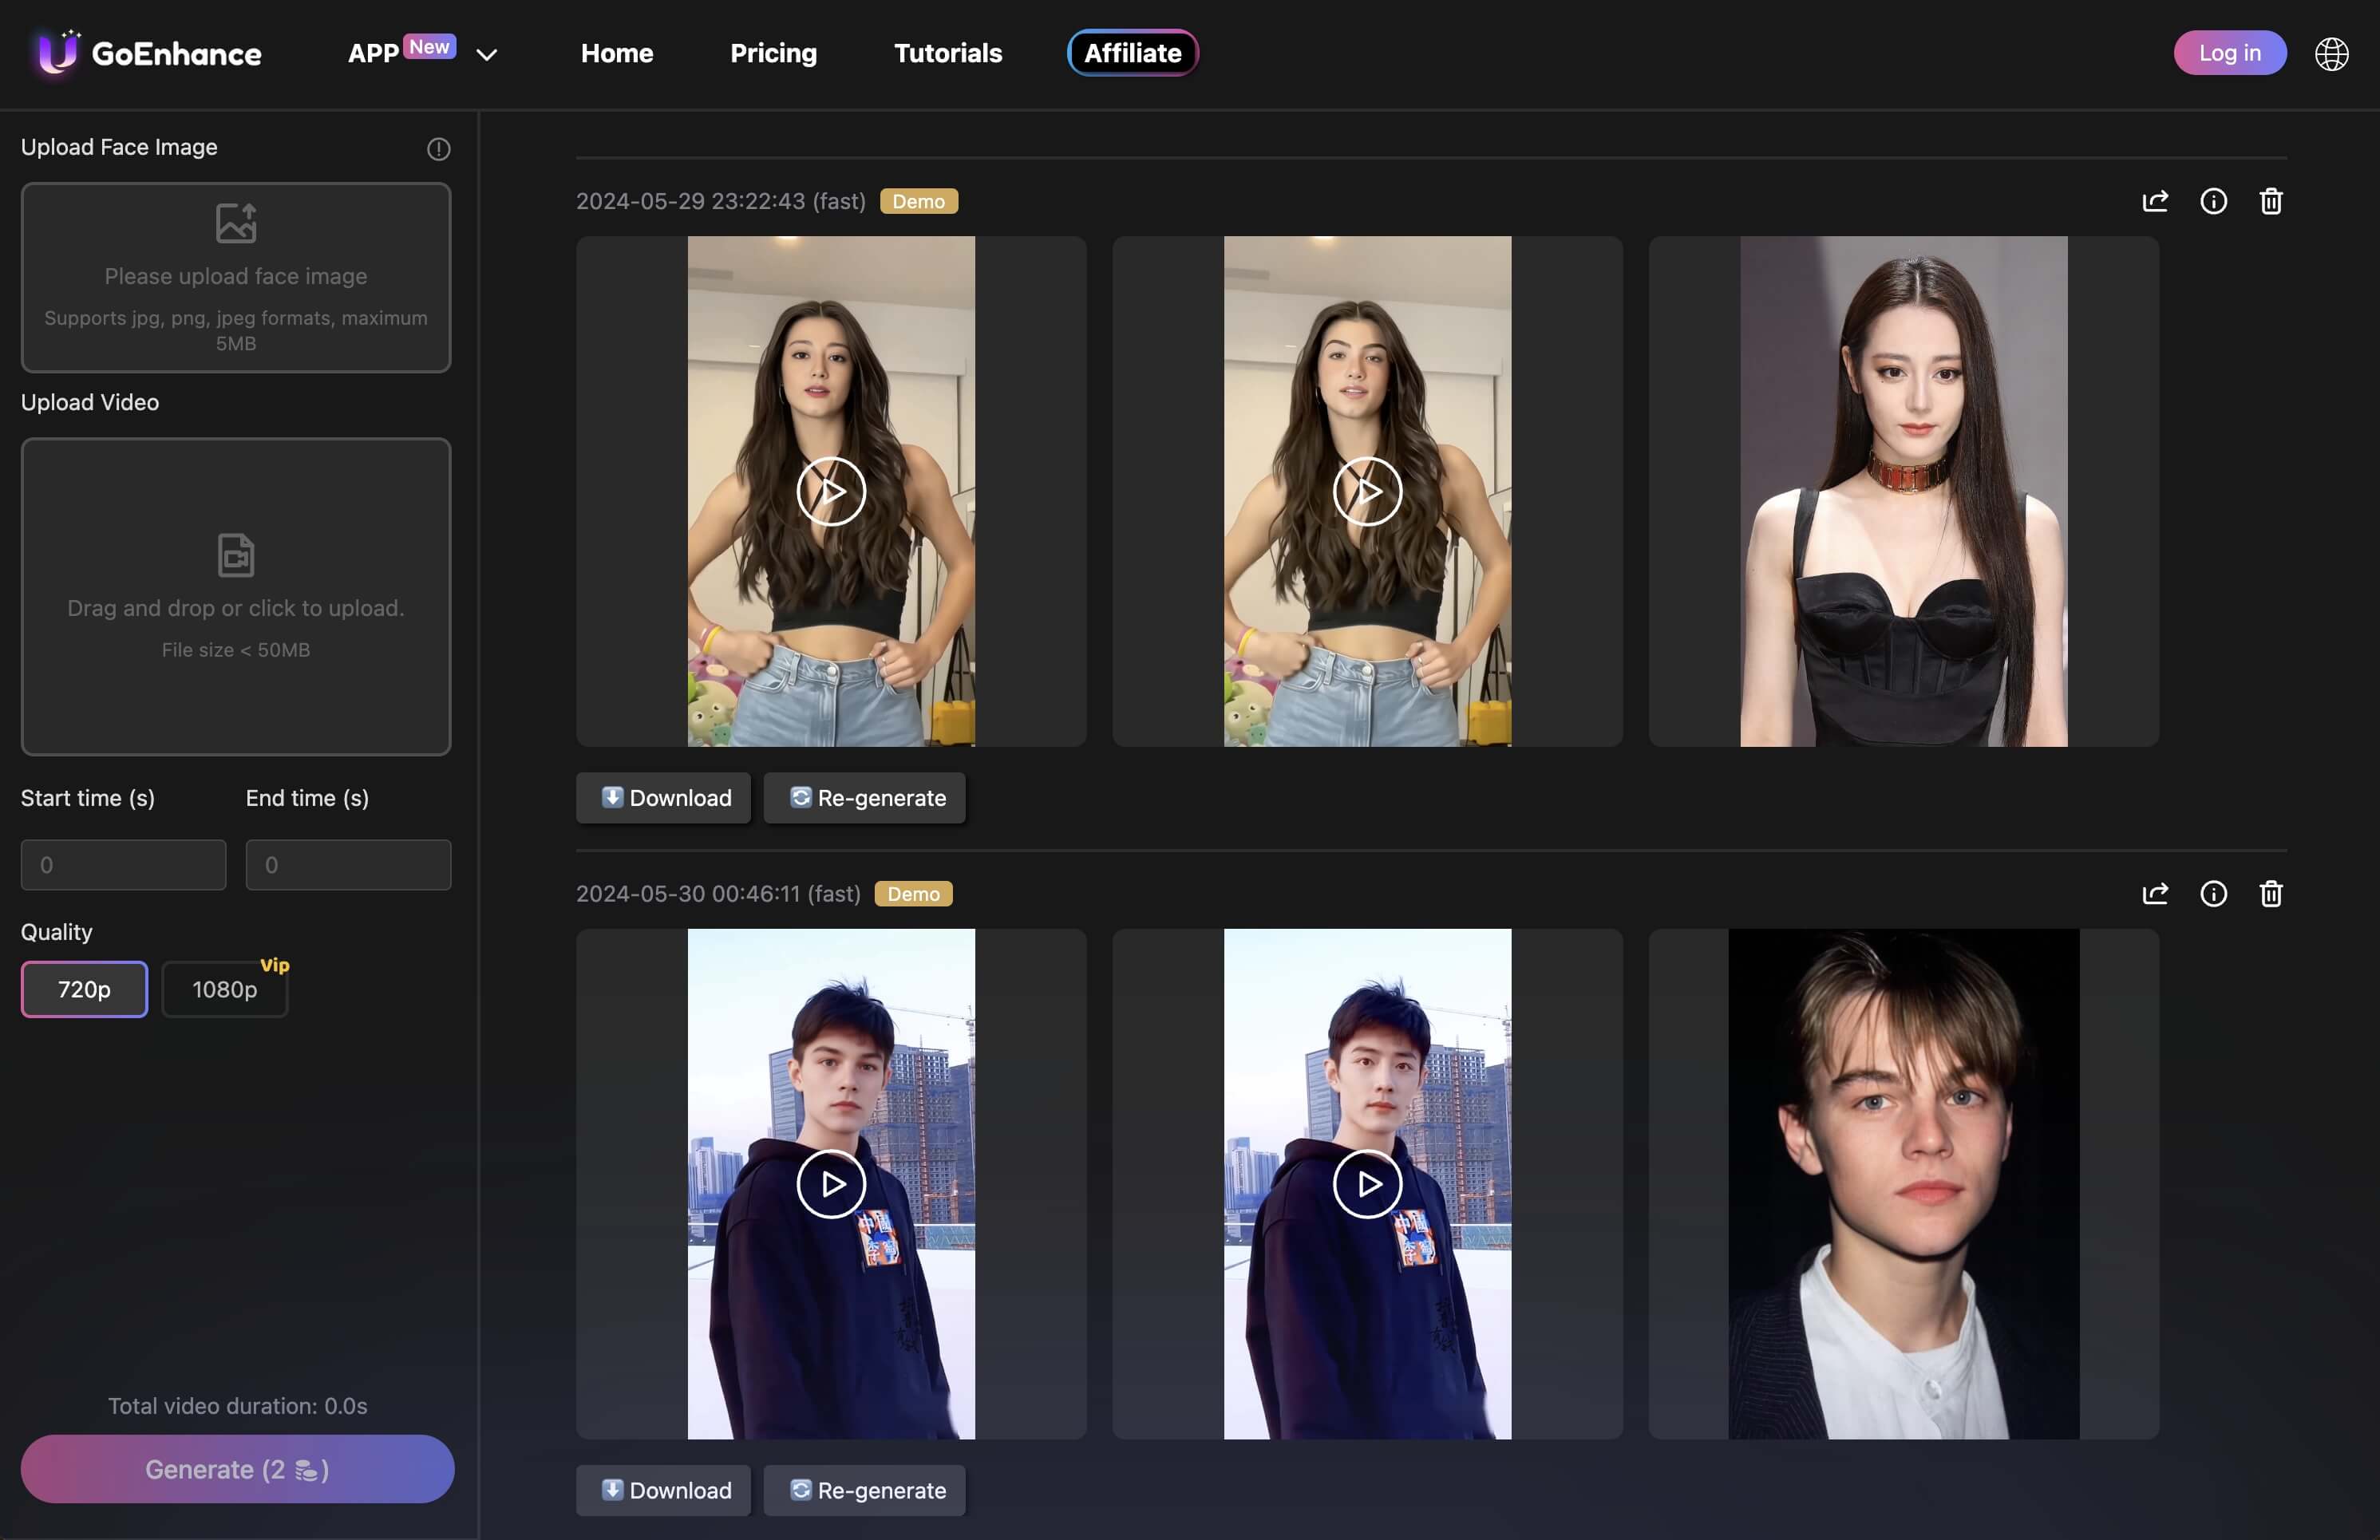The image size is (2380, 1540).
Task: Expand the APP dropdown chevron
Action: (x=487, y=55)
